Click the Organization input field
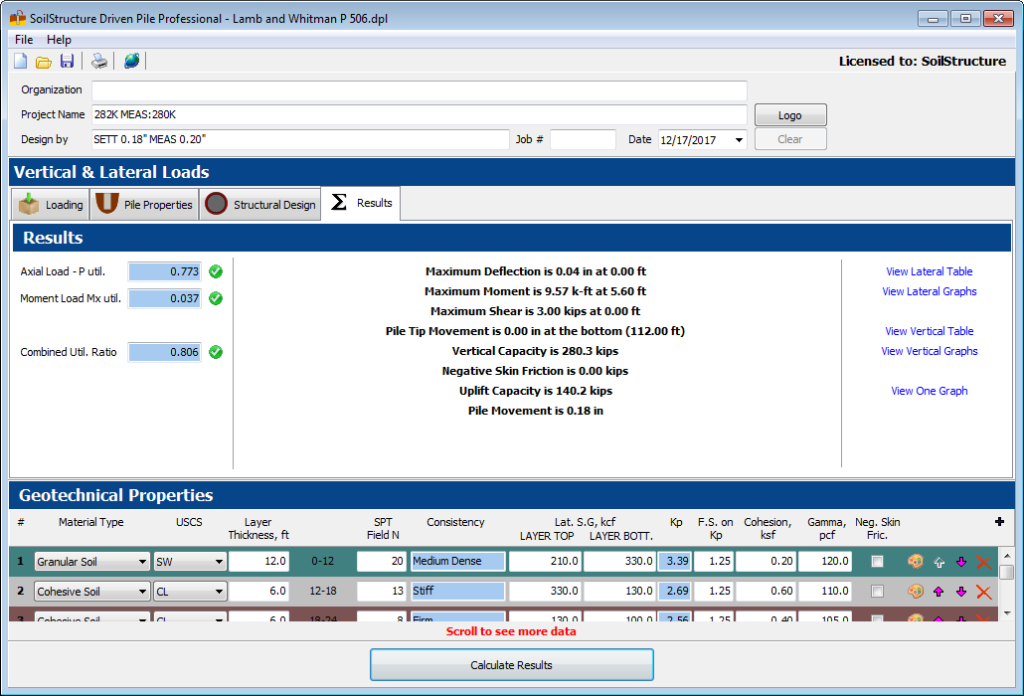This screenshot has width=1024, height=696. click(419, 90)
